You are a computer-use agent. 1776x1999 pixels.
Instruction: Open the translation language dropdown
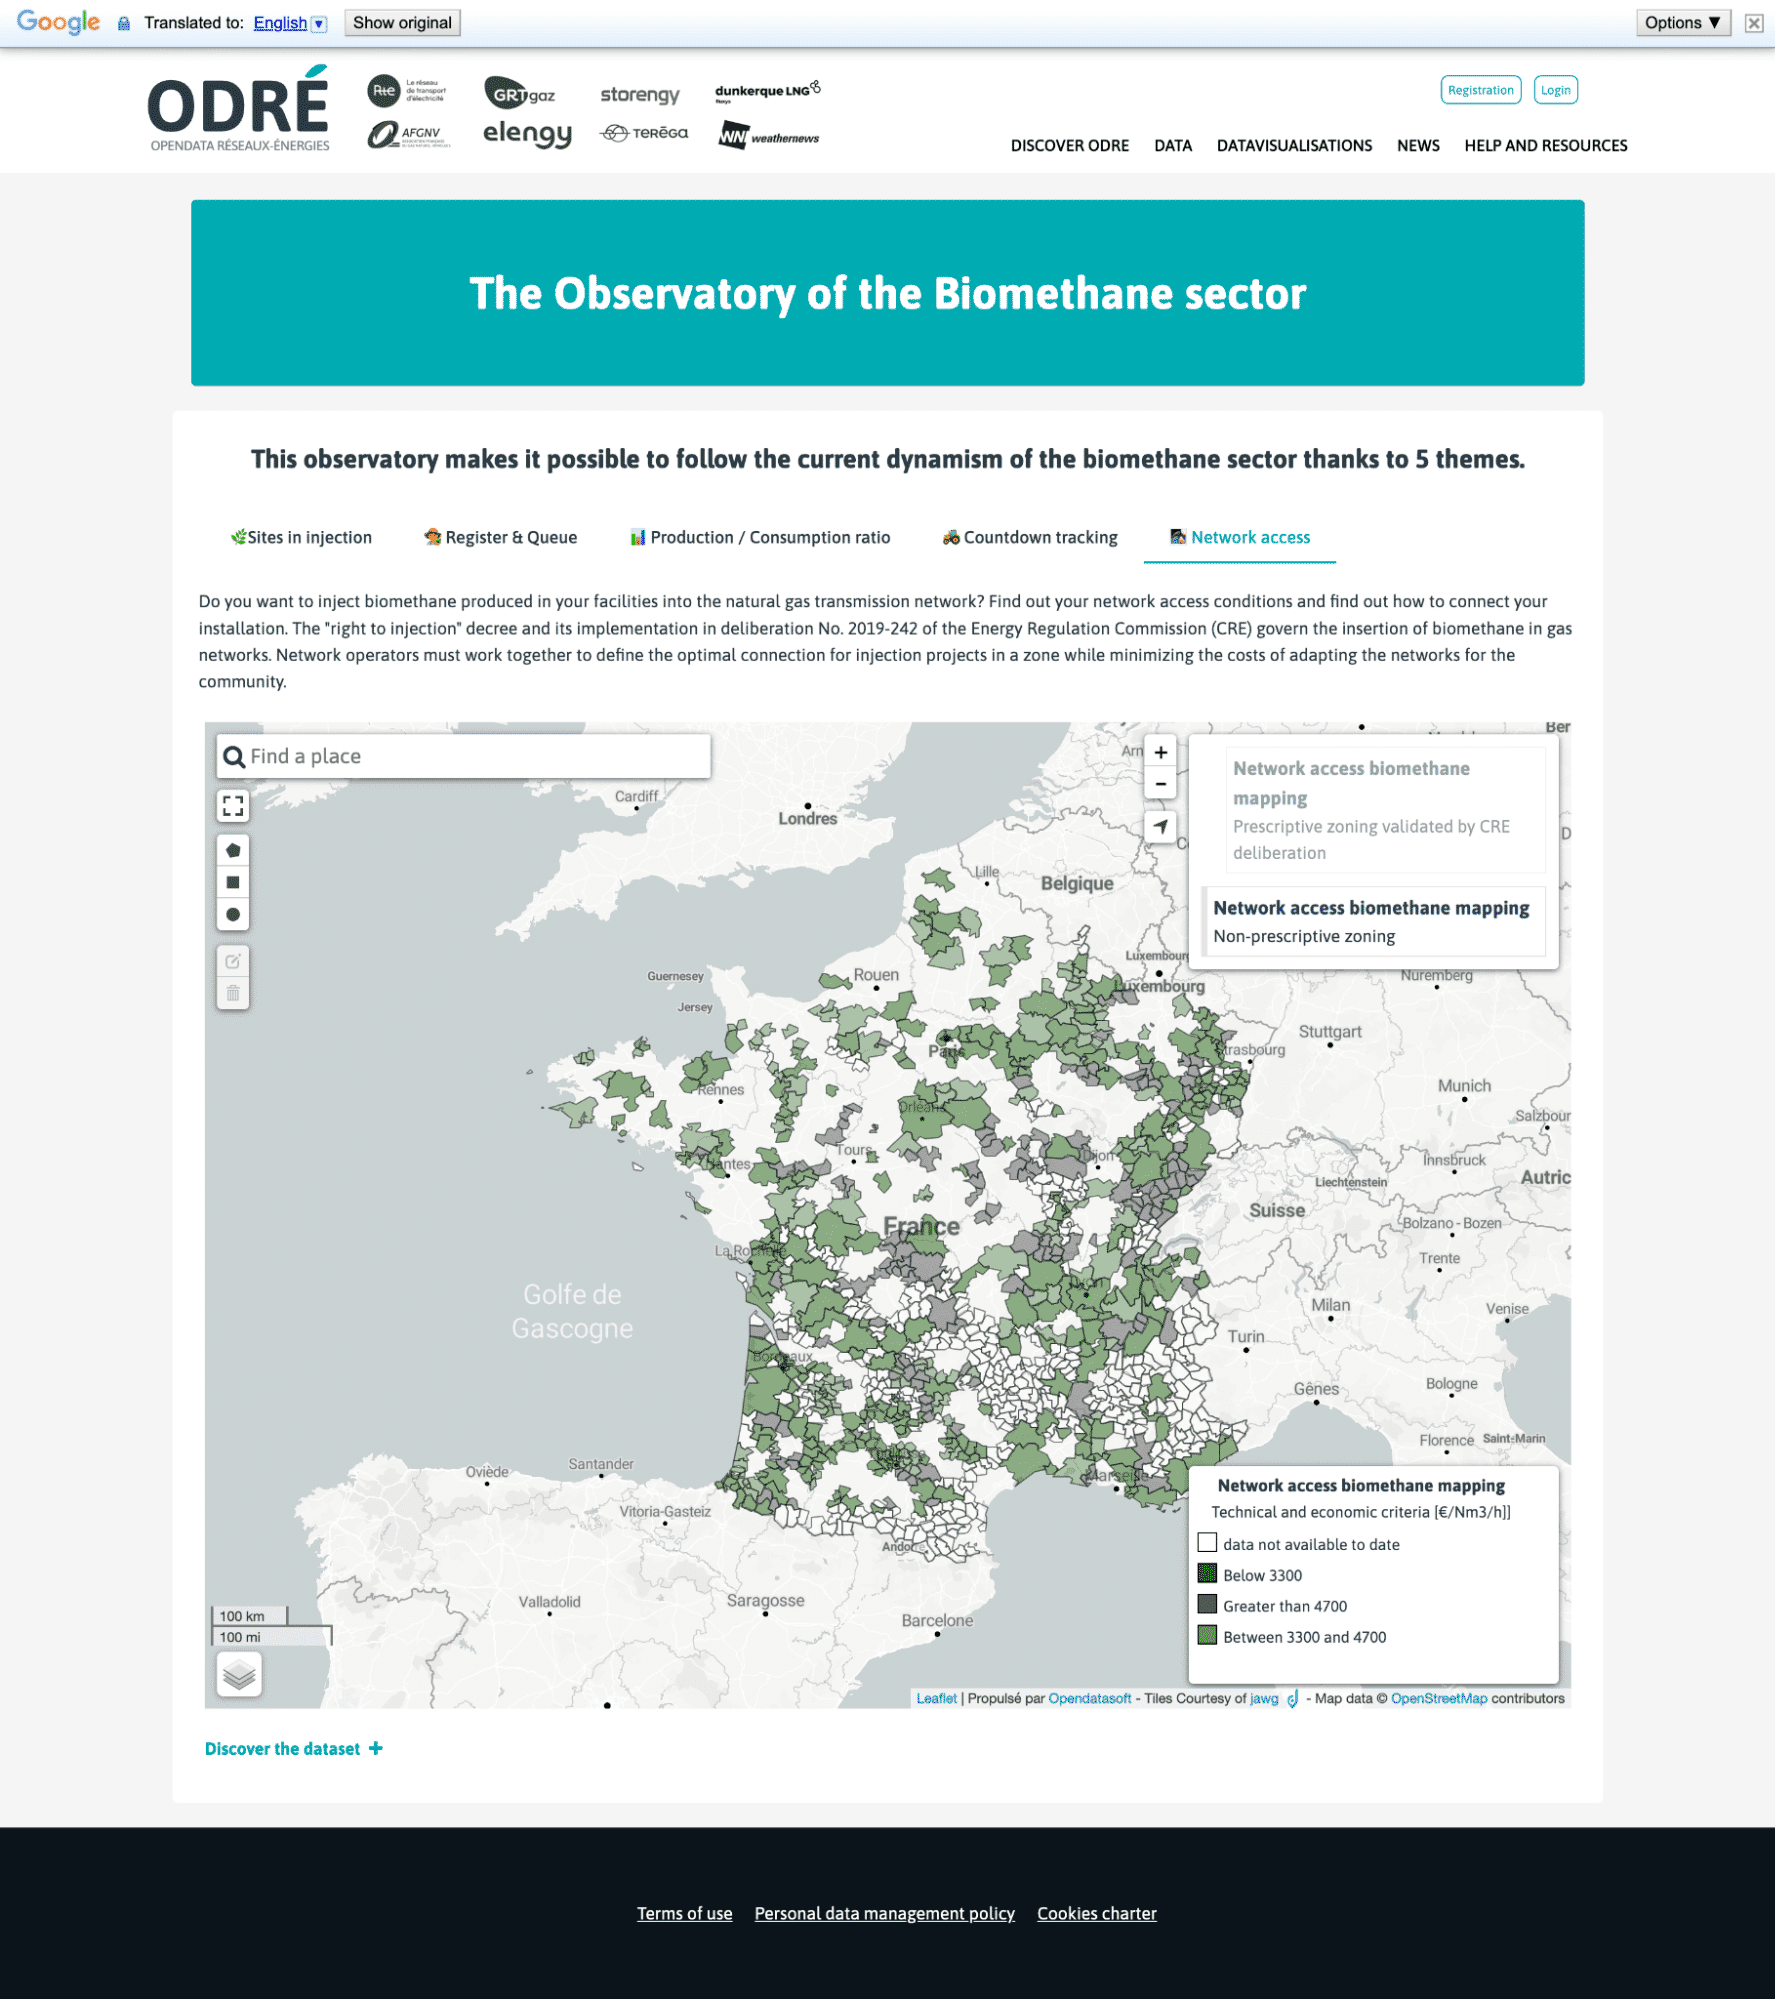[319, 23]
